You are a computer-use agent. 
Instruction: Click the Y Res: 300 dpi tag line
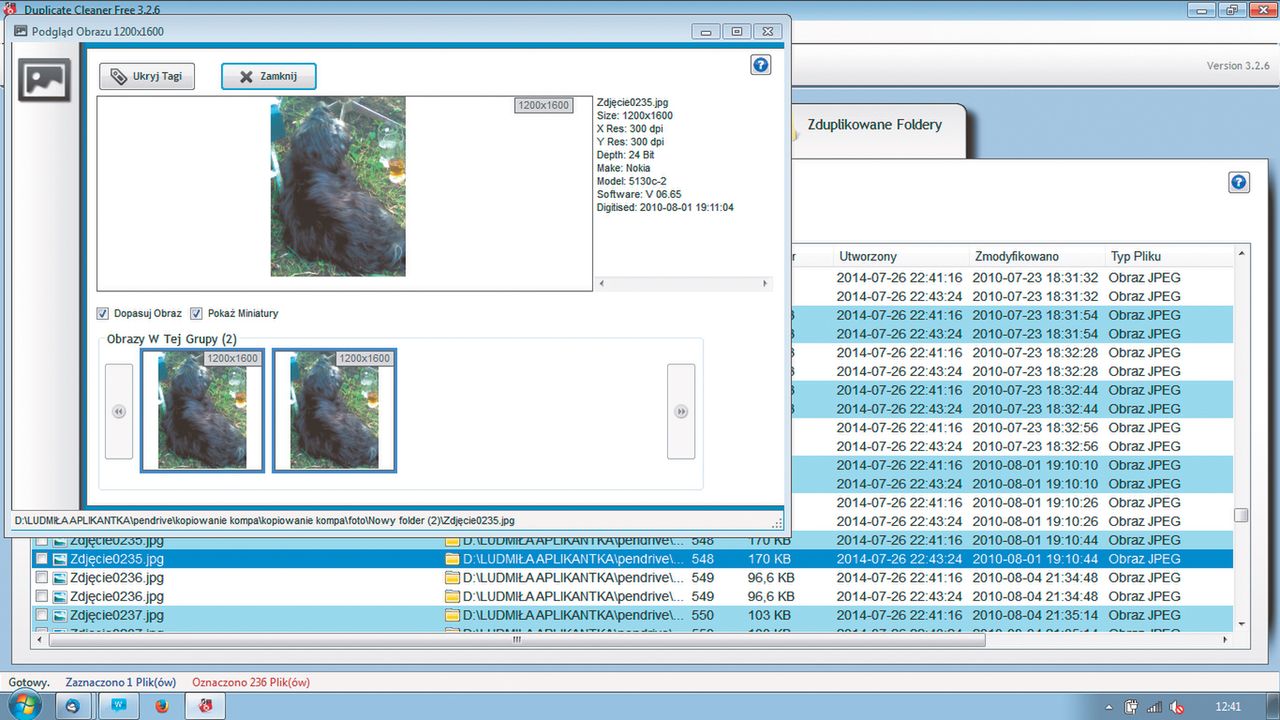(630, 142)
